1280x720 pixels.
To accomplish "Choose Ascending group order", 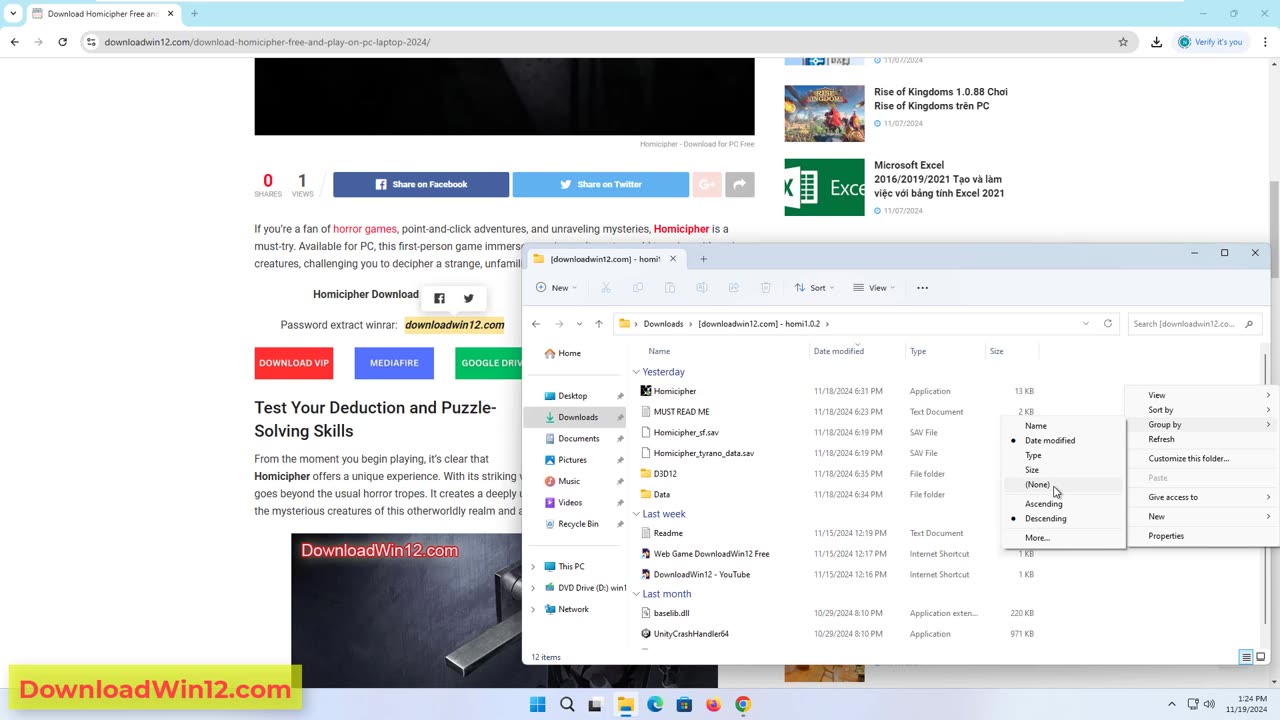I will [1064, 504].
